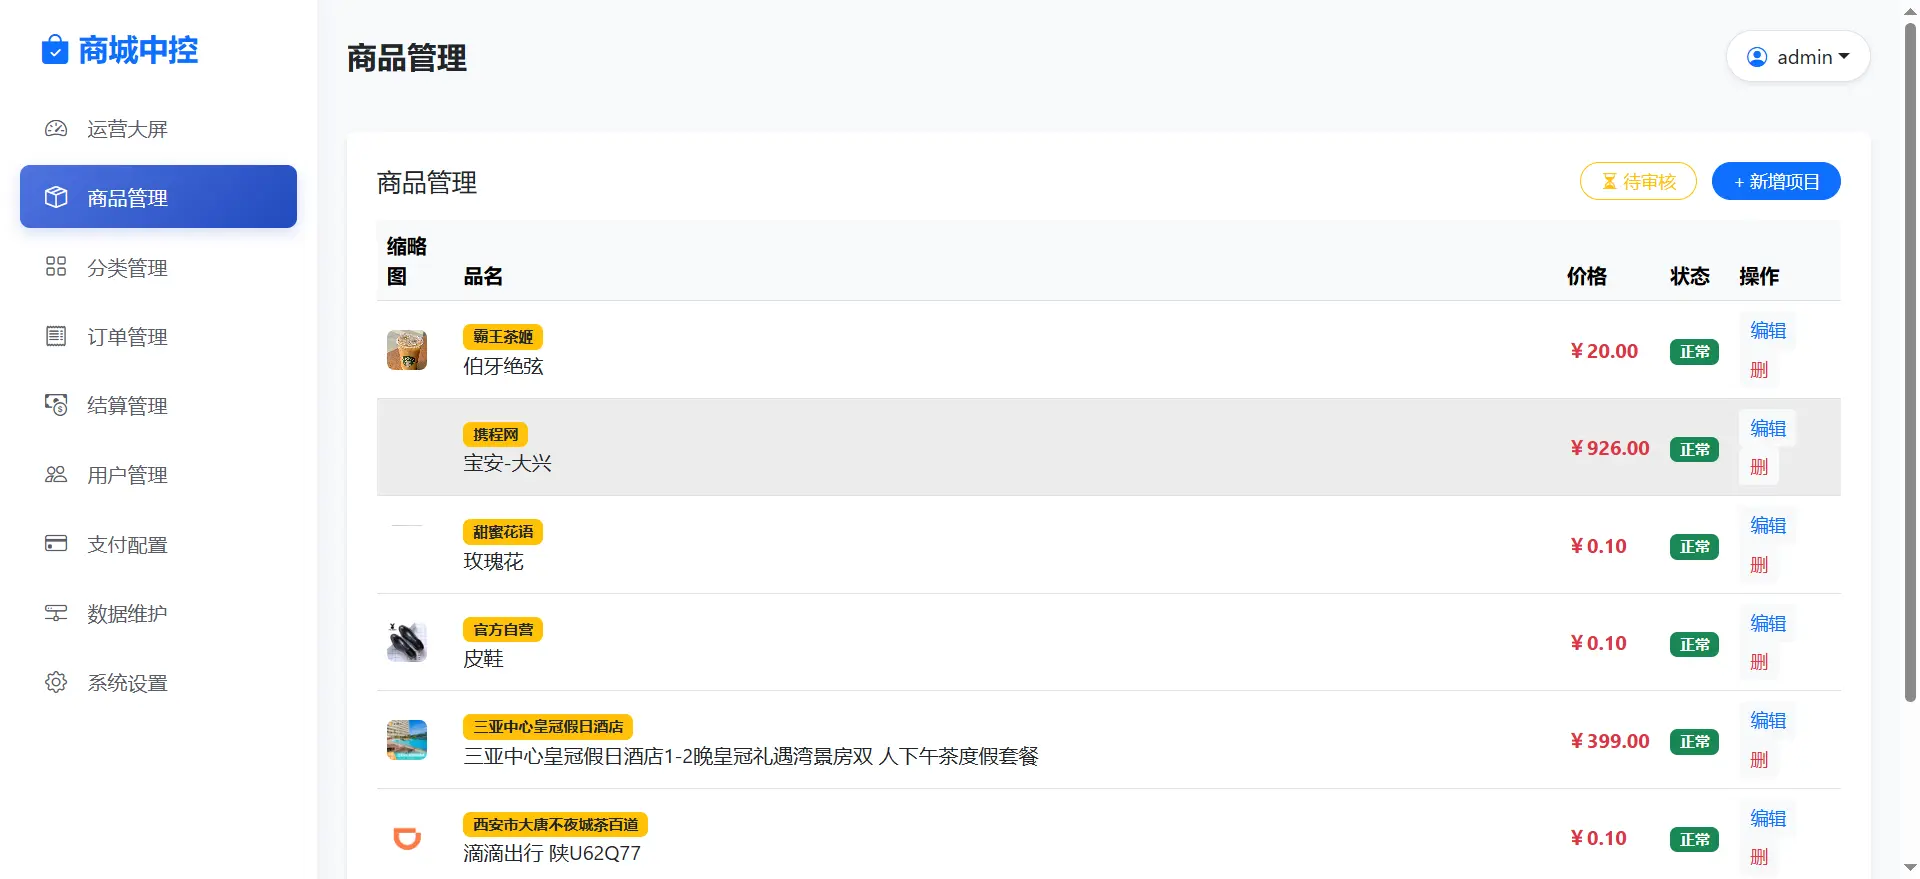Image resolution: width=1920 pixels, height=879 pixels.
Task: Click the settlement icon beside 结算管理
Action: [x=56, y=405]
